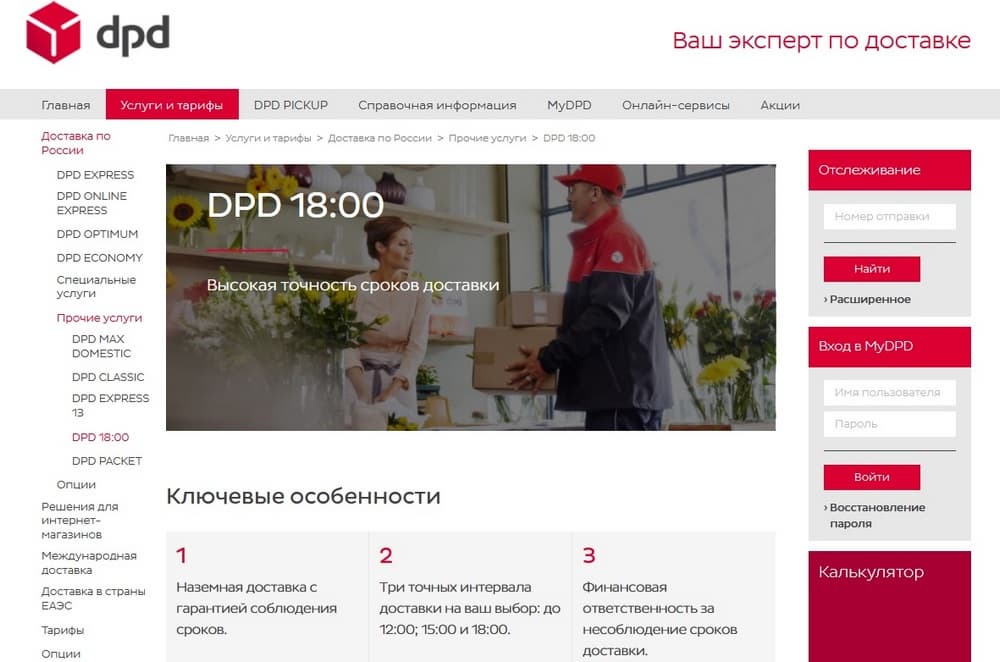Select DPD ONLINE EXPRESS in the sidebar
Screen dimensions: 1000x662
(x=92, y=203)
